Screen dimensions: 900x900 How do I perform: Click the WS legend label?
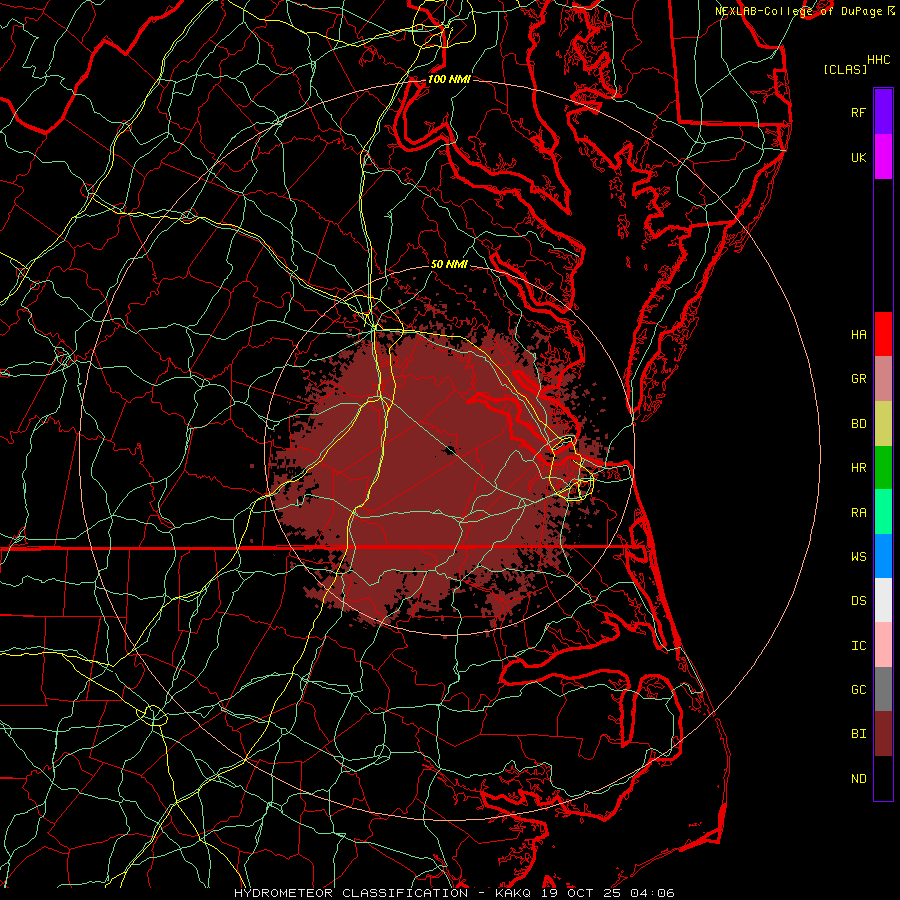tap(859, 556)
